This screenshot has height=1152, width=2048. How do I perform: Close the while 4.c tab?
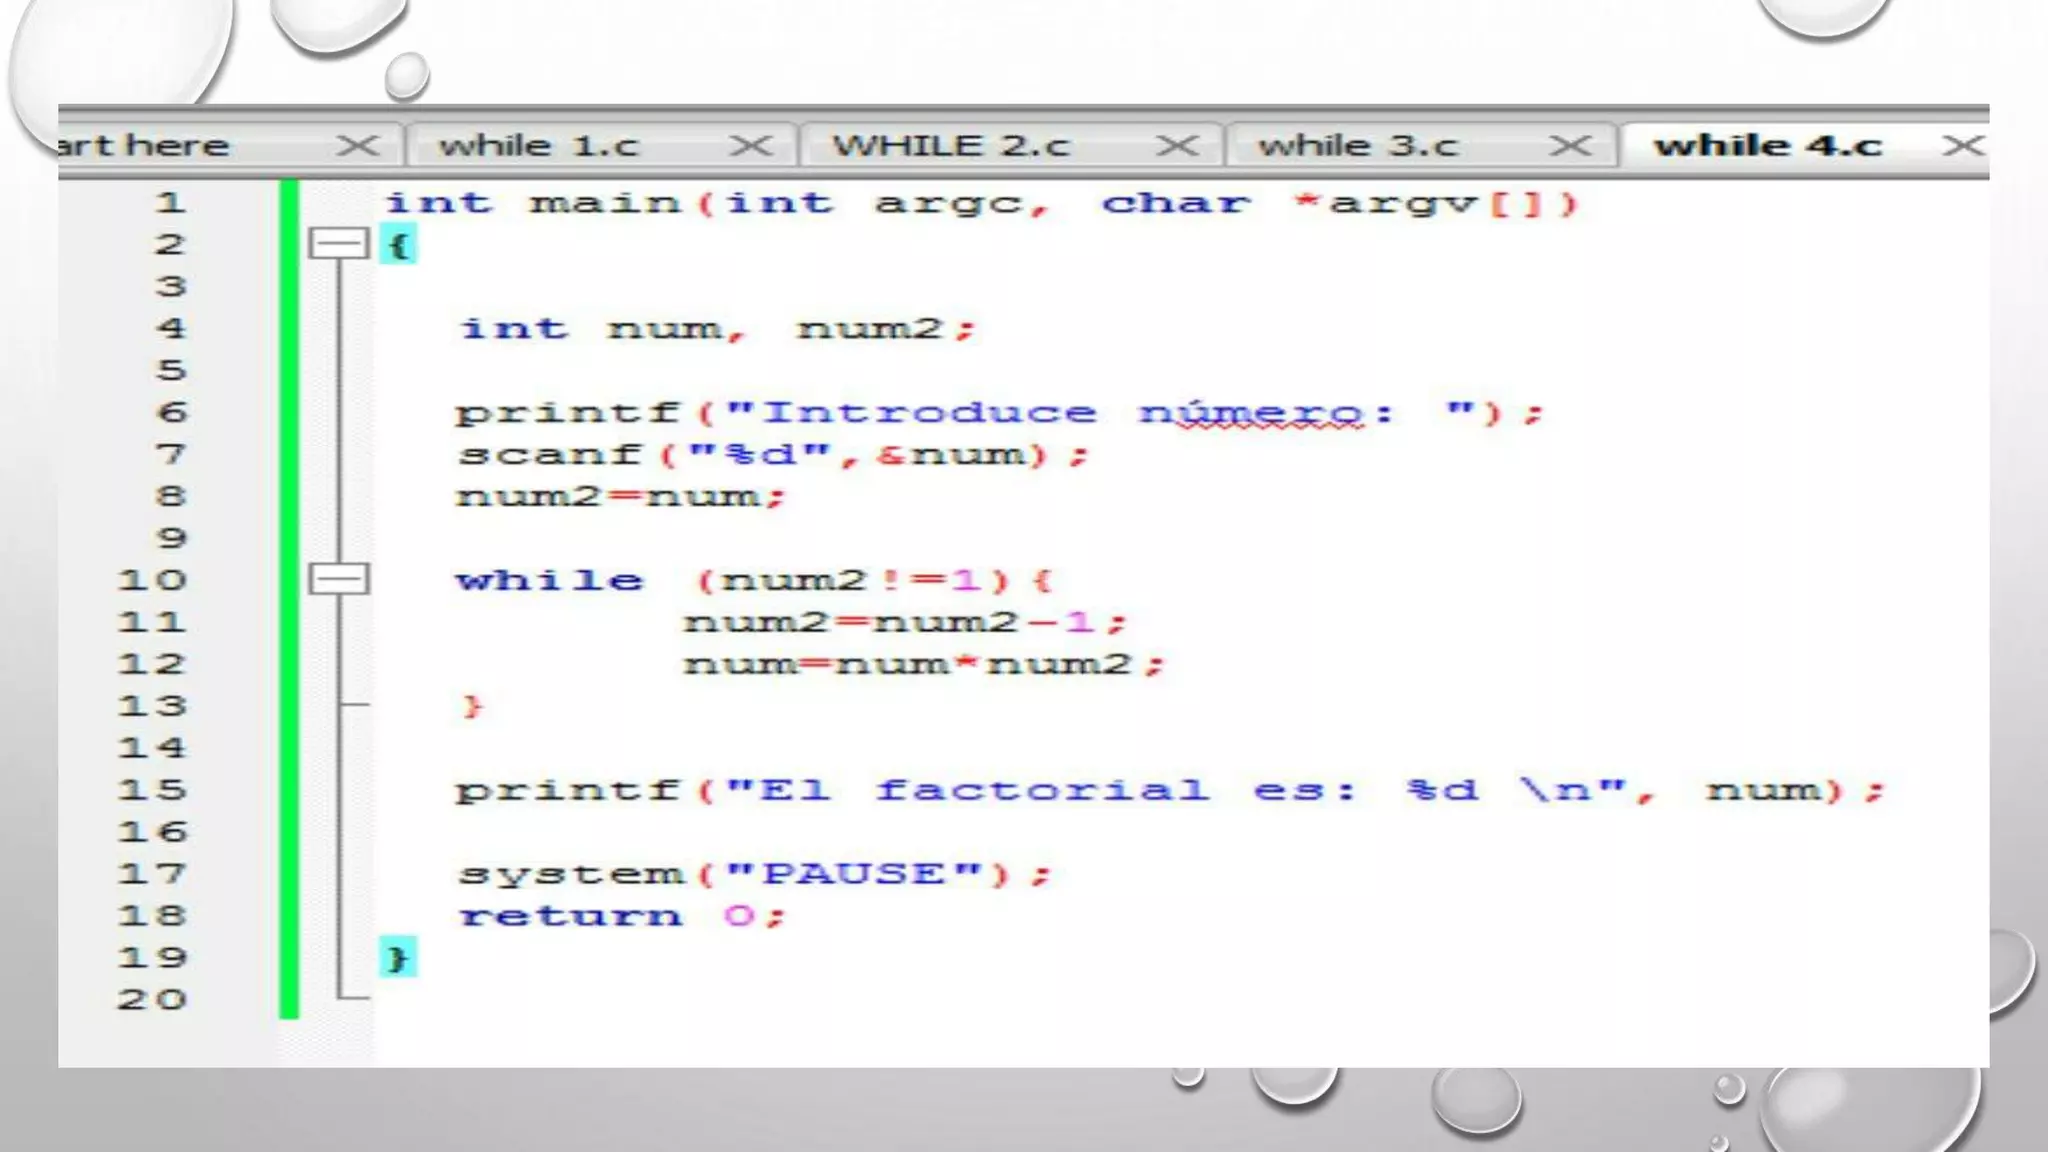pyautogui.click(x=1963, y=146)
